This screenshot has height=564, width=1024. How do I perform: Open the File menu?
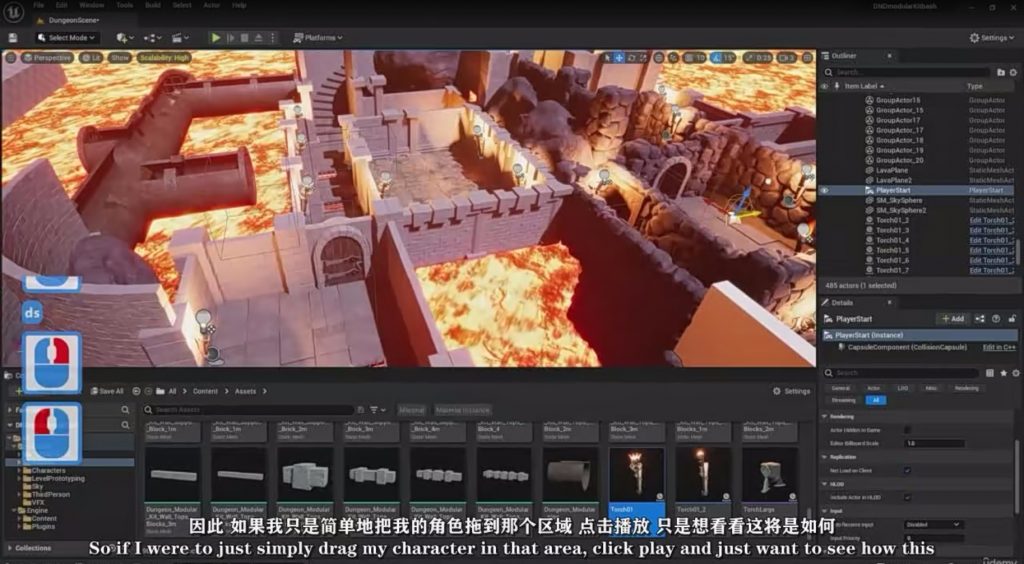pos(39,5)
